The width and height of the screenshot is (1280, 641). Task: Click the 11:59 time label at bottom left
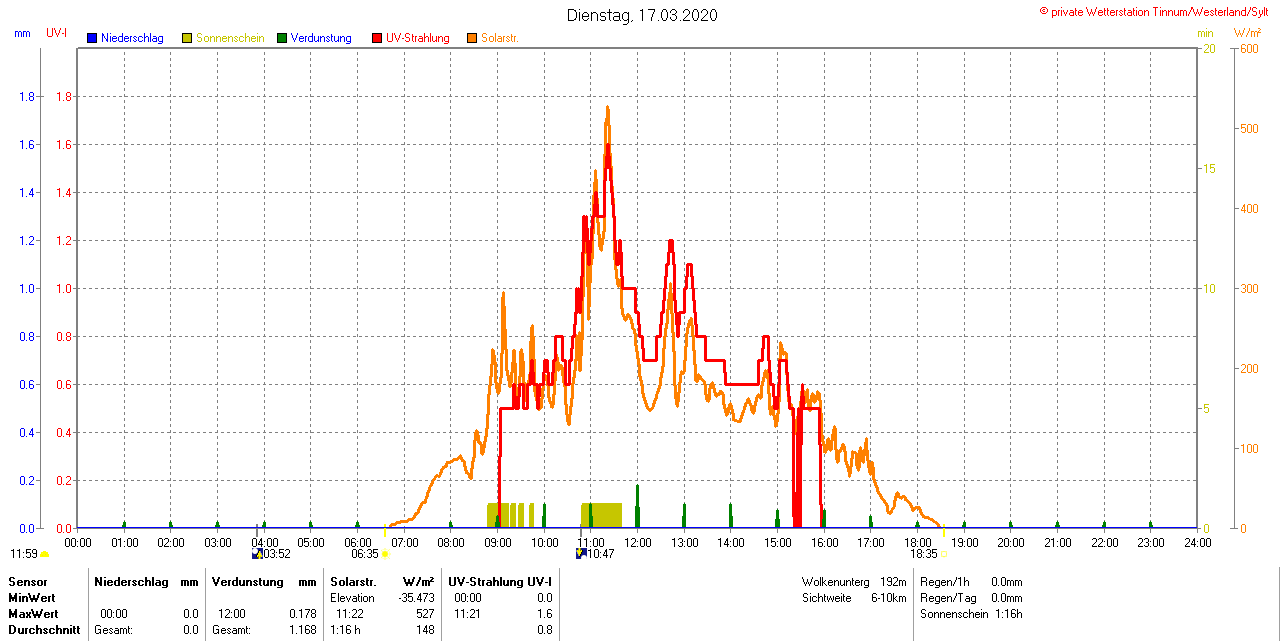pyautogui.click(x=24, y=554)
